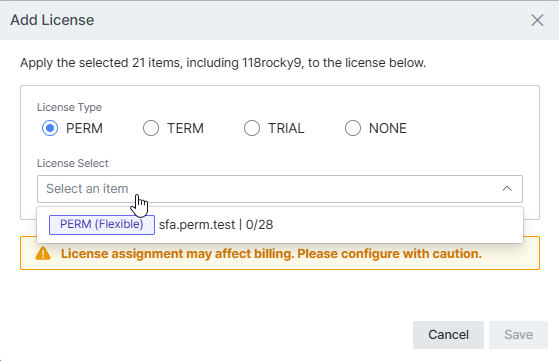This screenshot has height=361, width=559.
Task: Open the 'Select an item' combo box
Action: pos(280,189)
